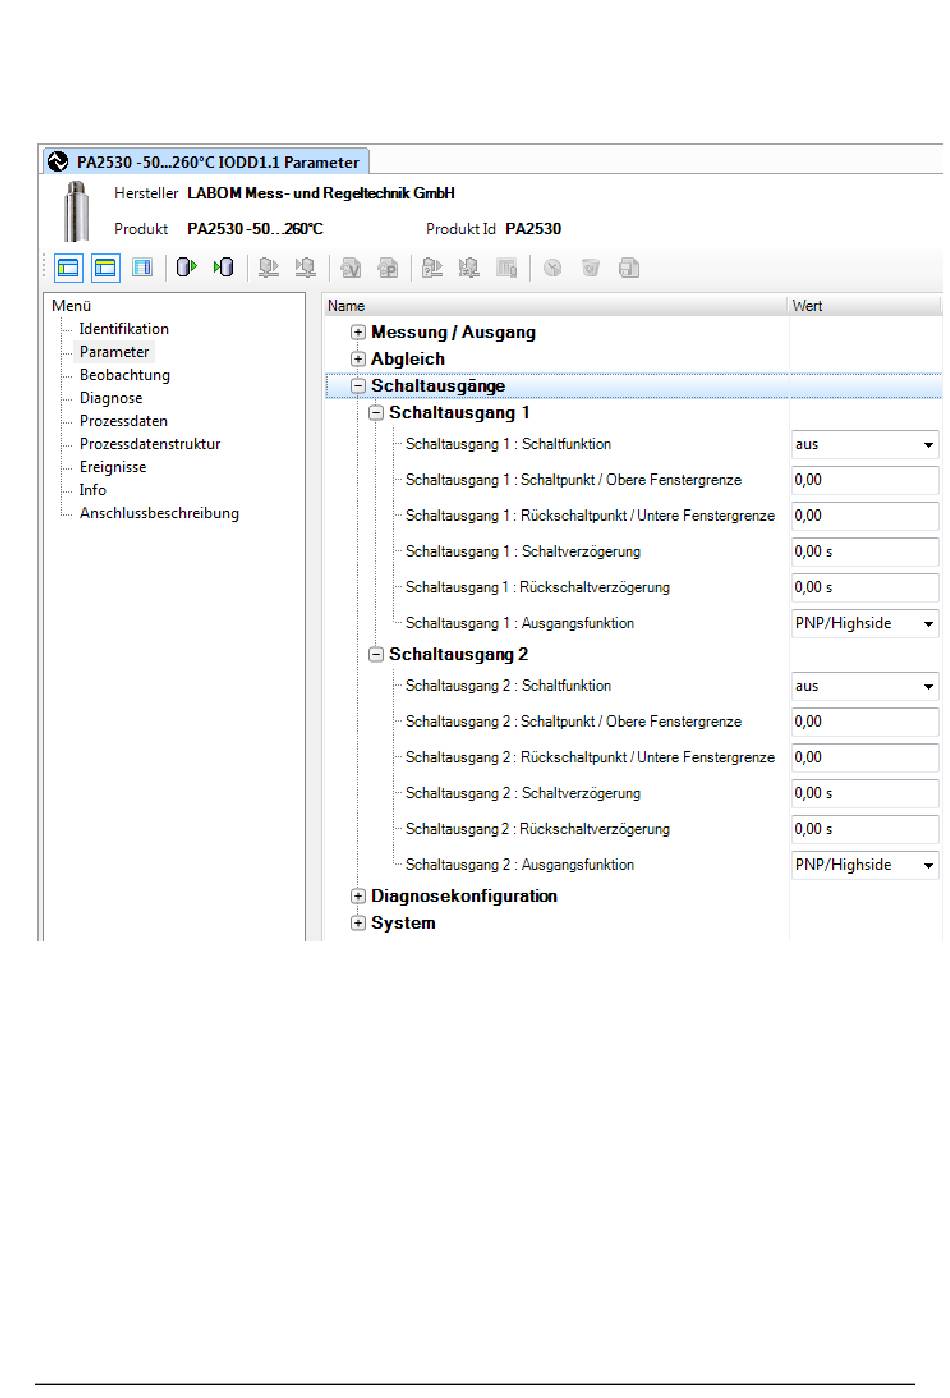Click the grayed-out trash bin toolbar icon
950x1398 pixels.
point(591,268)
